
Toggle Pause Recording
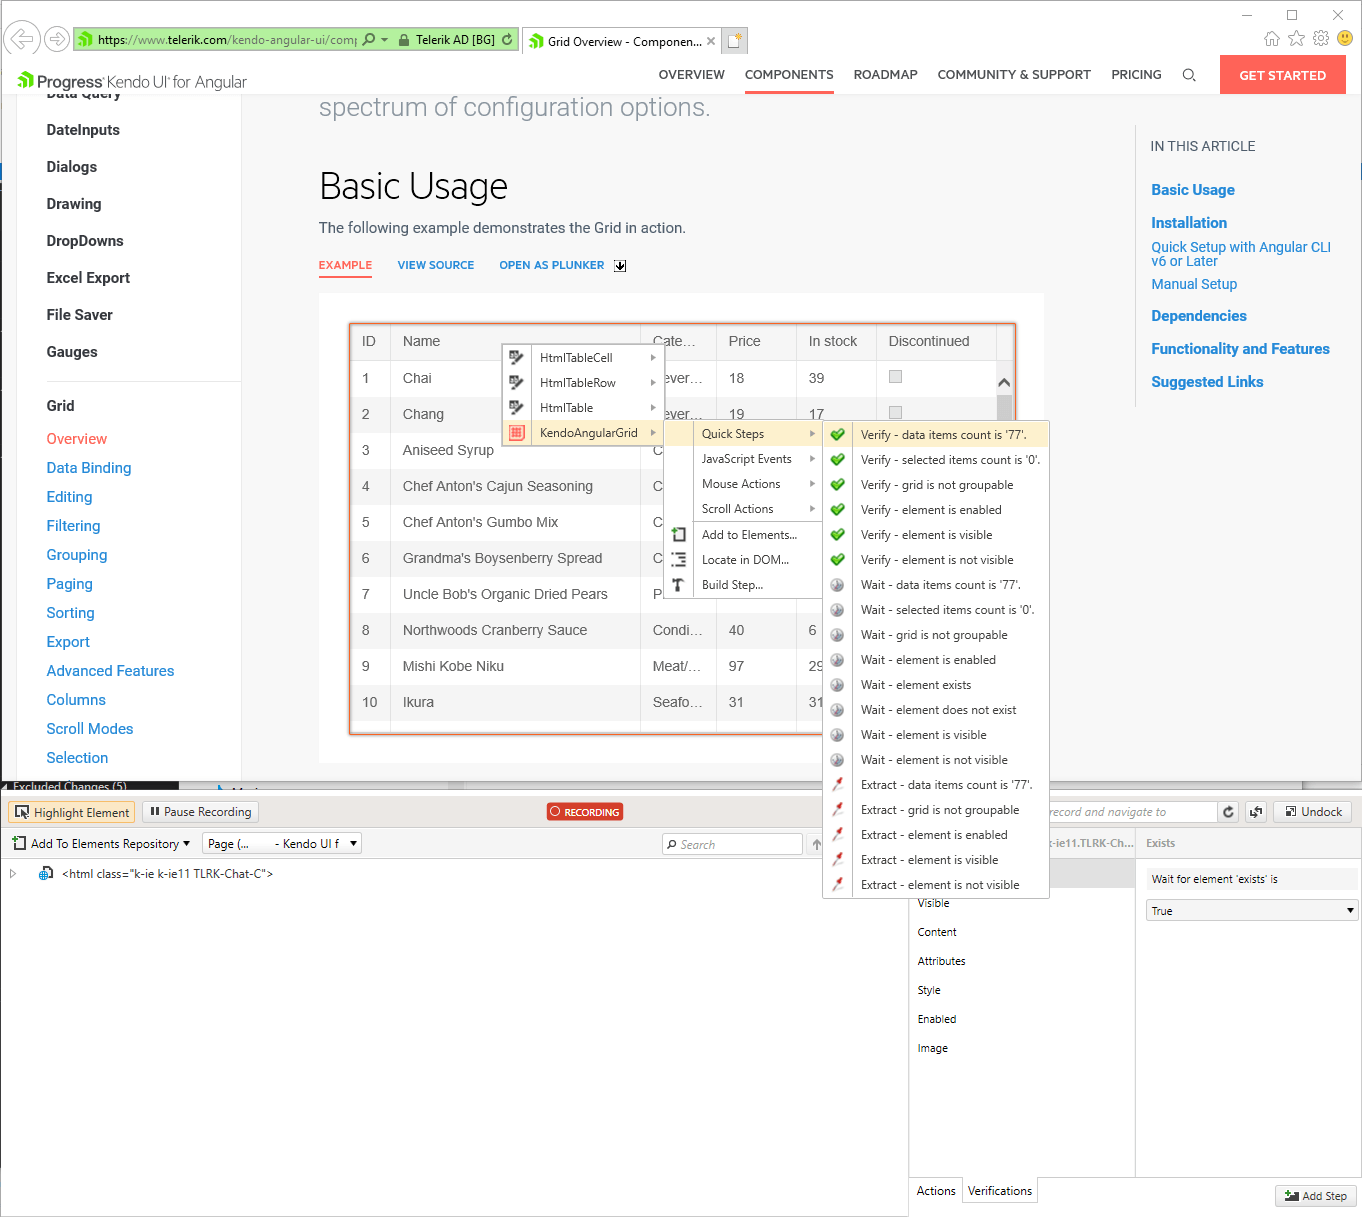click(x=200, y=812)
